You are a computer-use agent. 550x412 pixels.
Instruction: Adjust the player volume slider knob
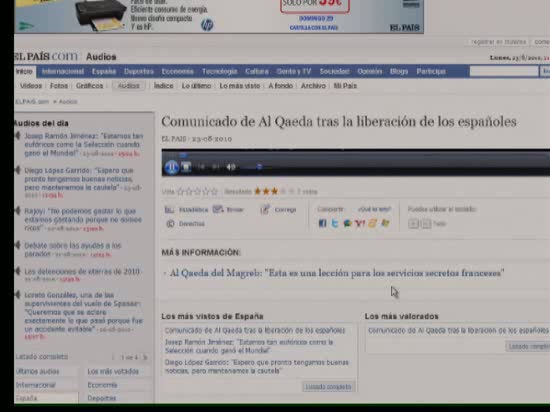tap(259, 167)
